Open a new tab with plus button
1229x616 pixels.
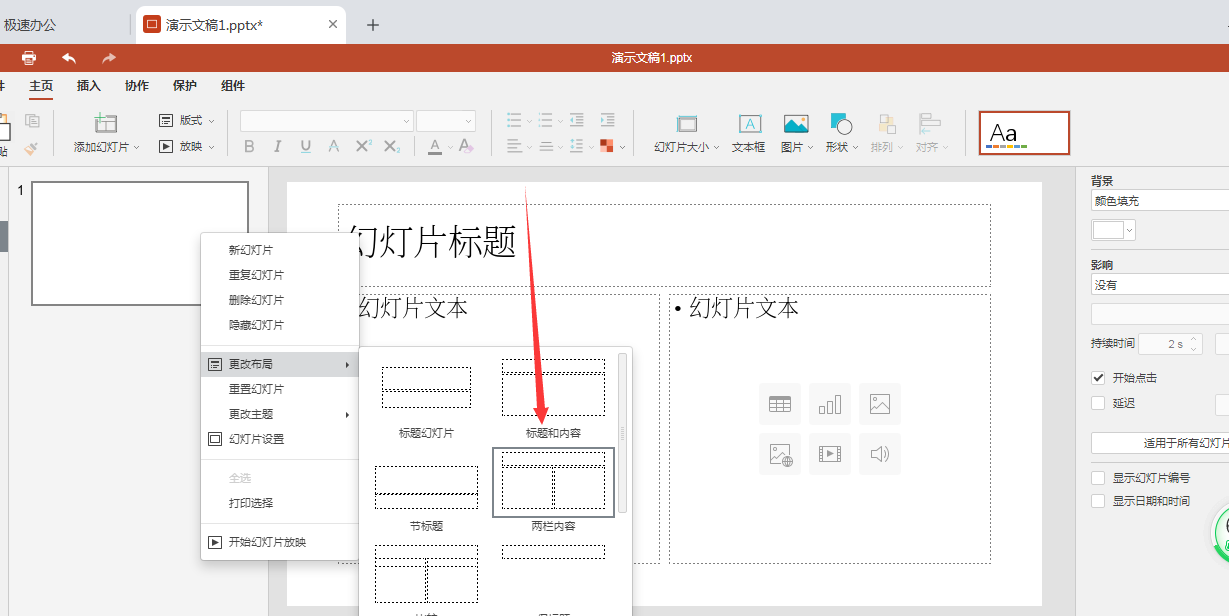pyautogui.click(x=373, y=25)
